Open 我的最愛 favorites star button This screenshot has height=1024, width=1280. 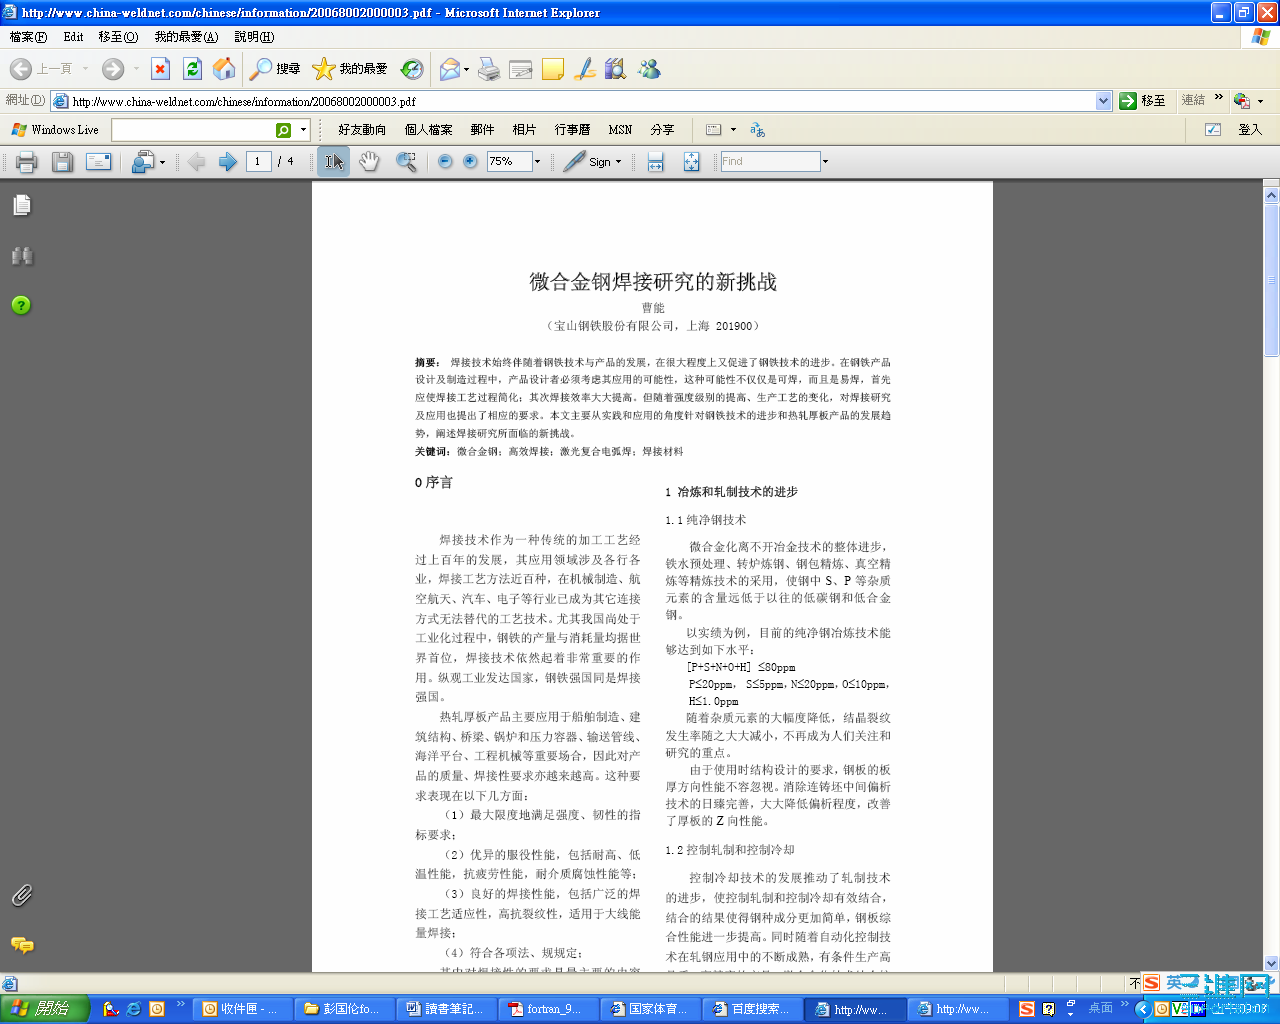350,69
